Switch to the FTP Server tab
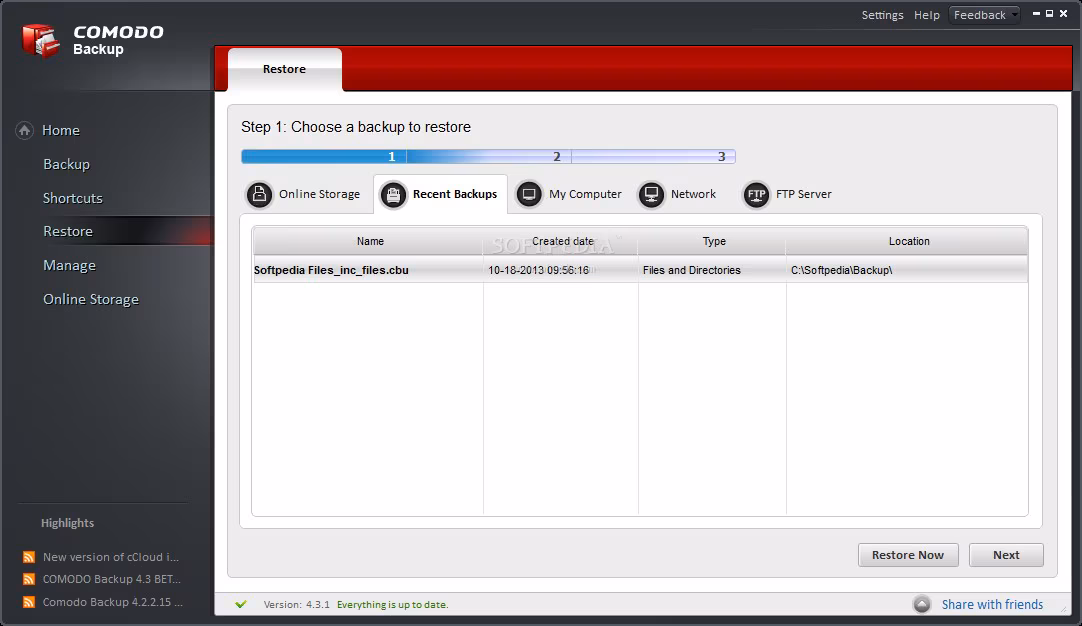Screen dimensions: 1082x626 click(x=787, y=195)
